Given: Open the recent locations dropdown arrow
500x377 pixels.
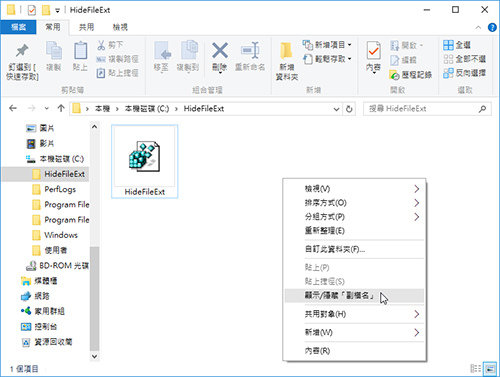Looking at the screenshot, I should pos(46,109).
